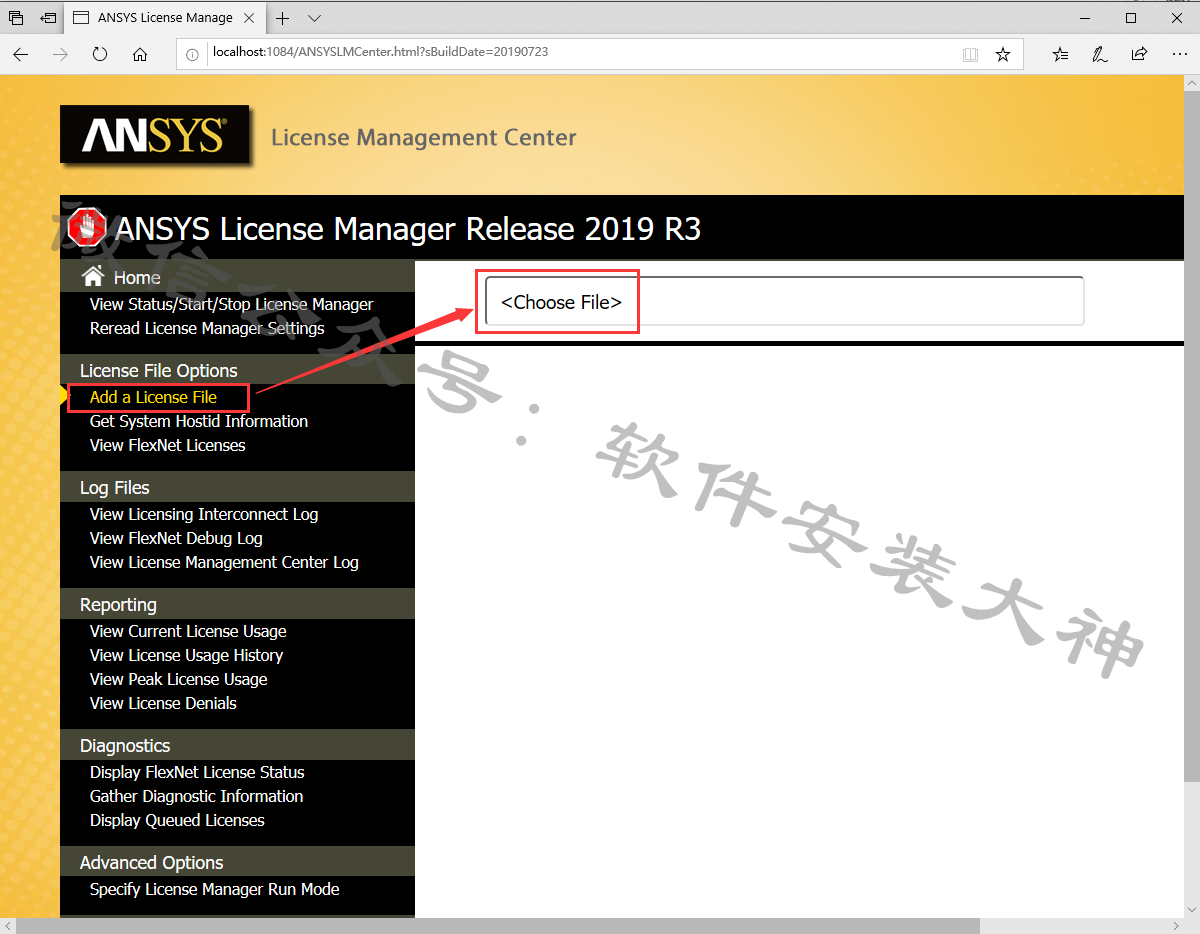Click the horizontal page scrollbar
Image resolution: width=1200 pixels, height=934 pixels.
[x=500, y=926]
